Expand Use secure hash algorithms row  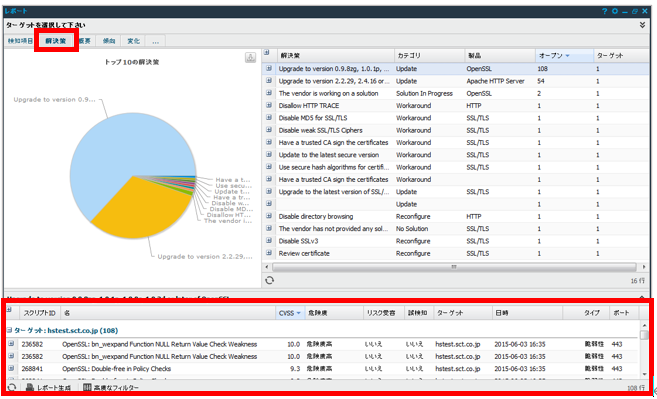(269, 167)
